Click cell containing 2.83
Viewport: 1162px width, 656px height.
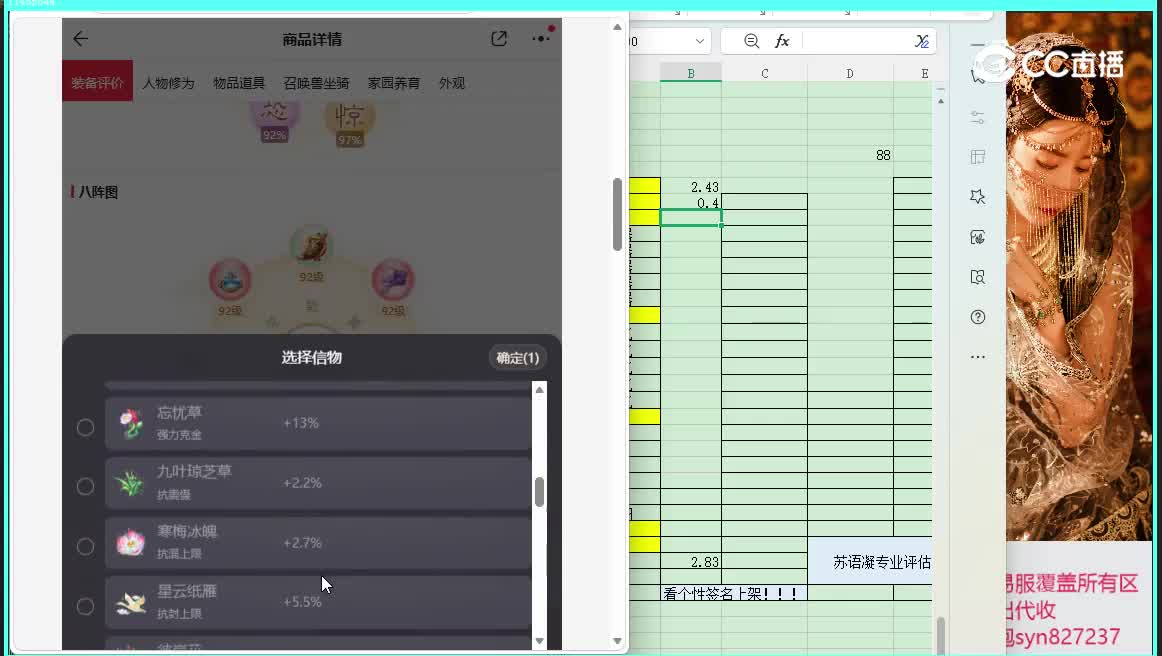pos(691,562)
